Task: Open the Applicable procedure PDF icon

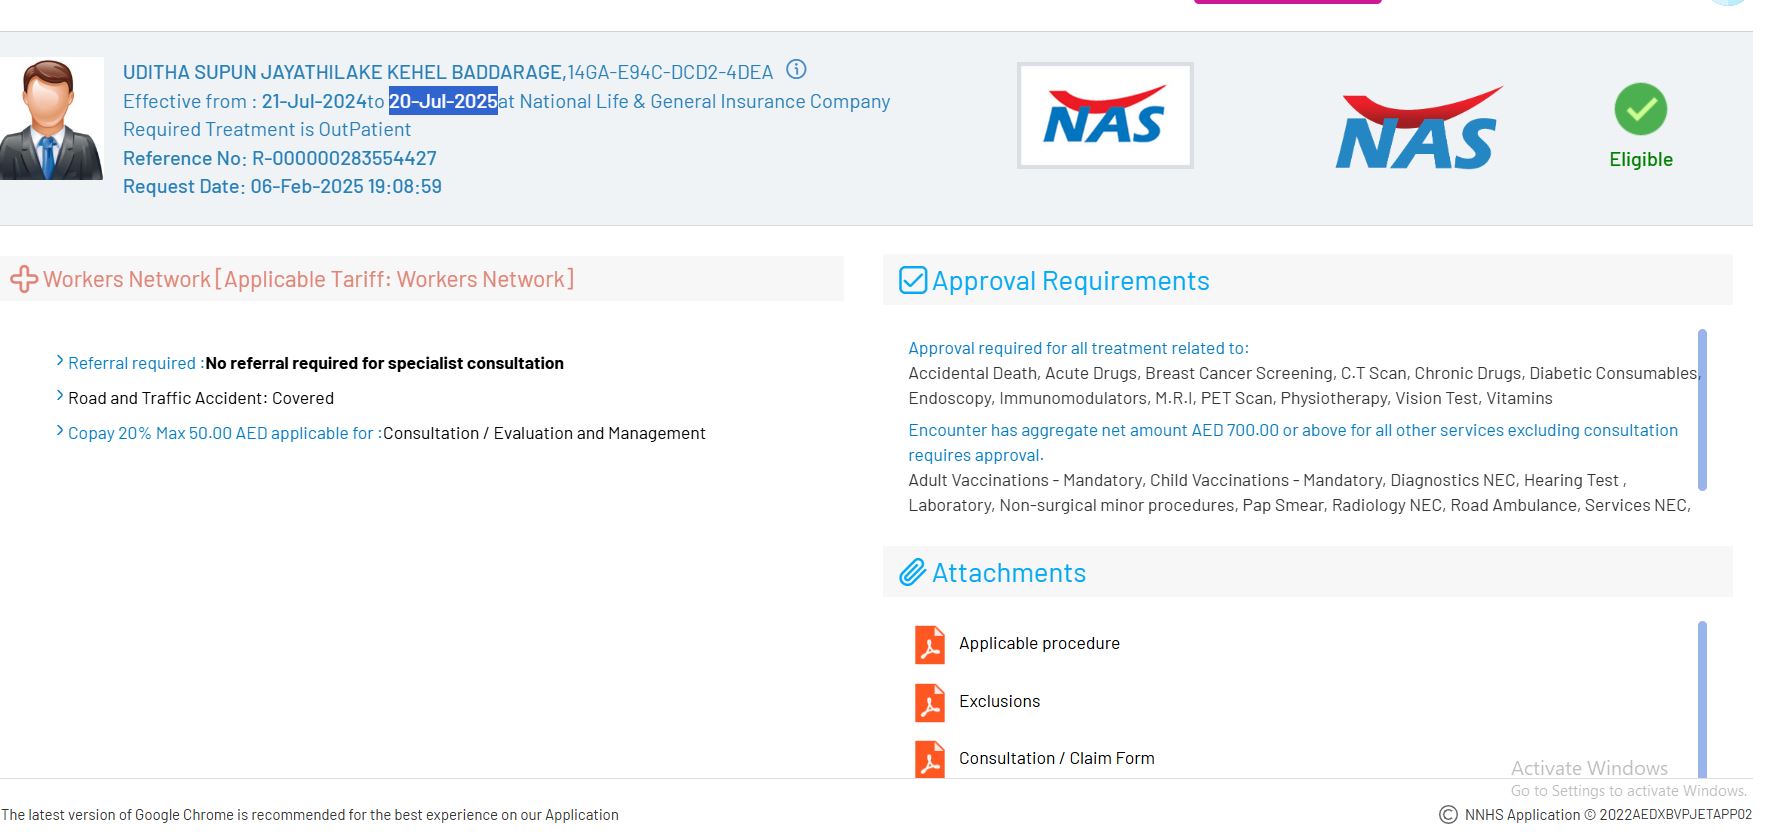Action: point(930,644)
